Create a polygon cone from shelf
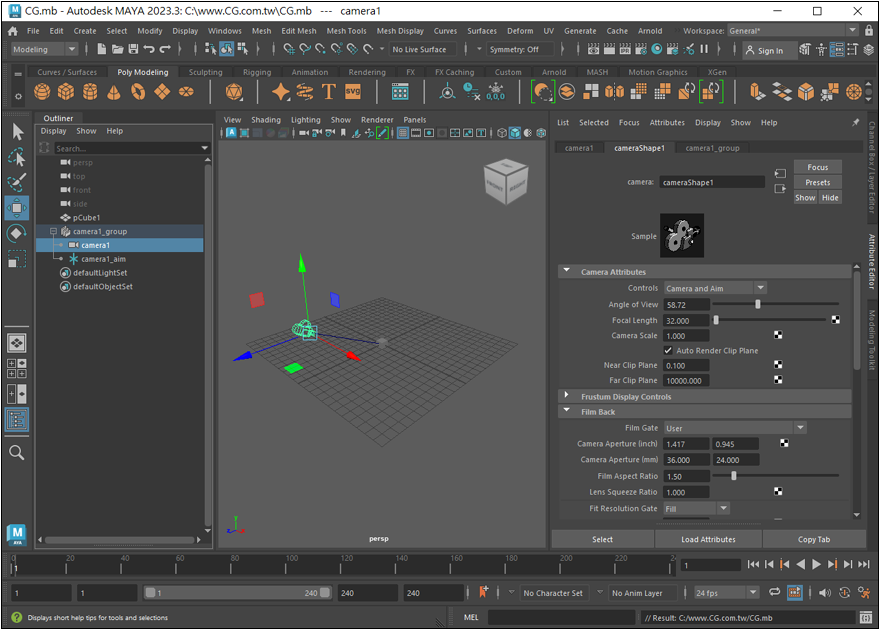This screenshot has height=630, width=880. point(114,91)
